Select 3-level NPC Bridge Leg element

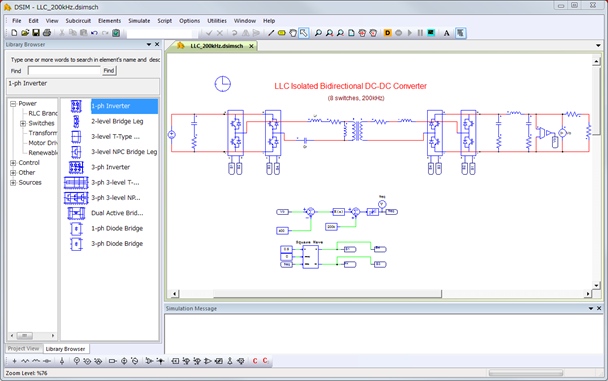[x=124, y=152]
